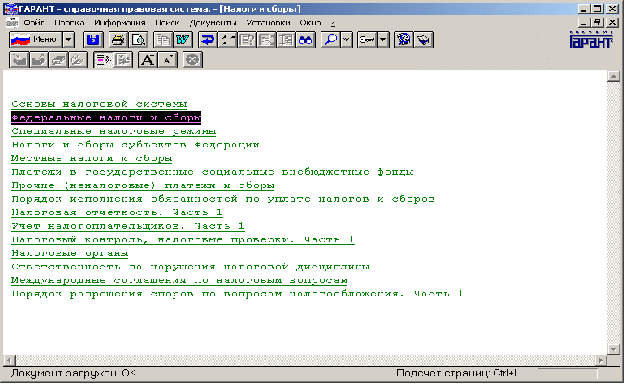Click the globe icon in toolbar

point(404,40)
